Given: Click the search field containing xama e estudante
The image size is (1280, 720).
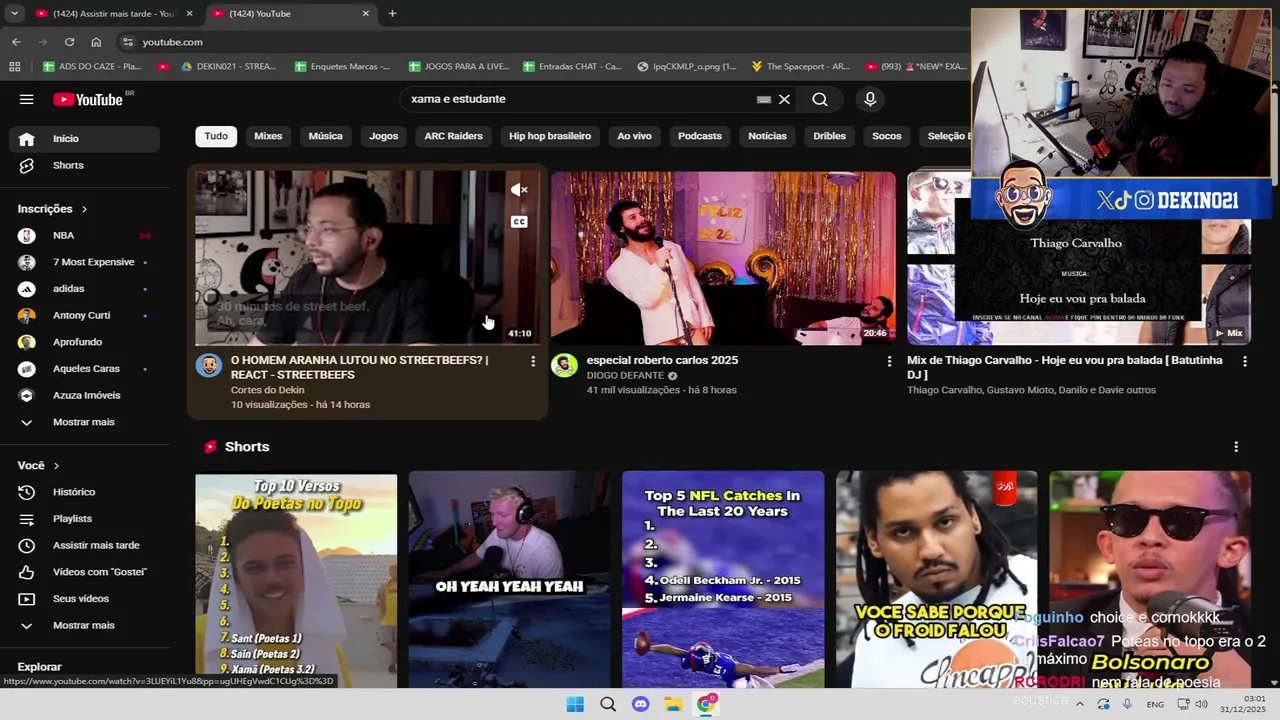Looking at the screenshot, I should click(x=580, y=99).
